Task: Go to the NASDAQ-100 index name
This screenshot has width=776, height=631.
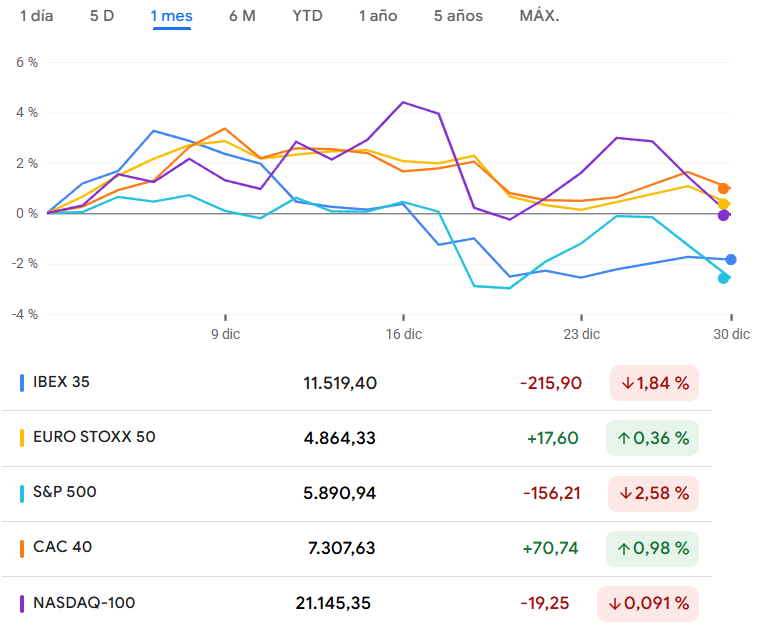Action: click(x=84, y=603)
